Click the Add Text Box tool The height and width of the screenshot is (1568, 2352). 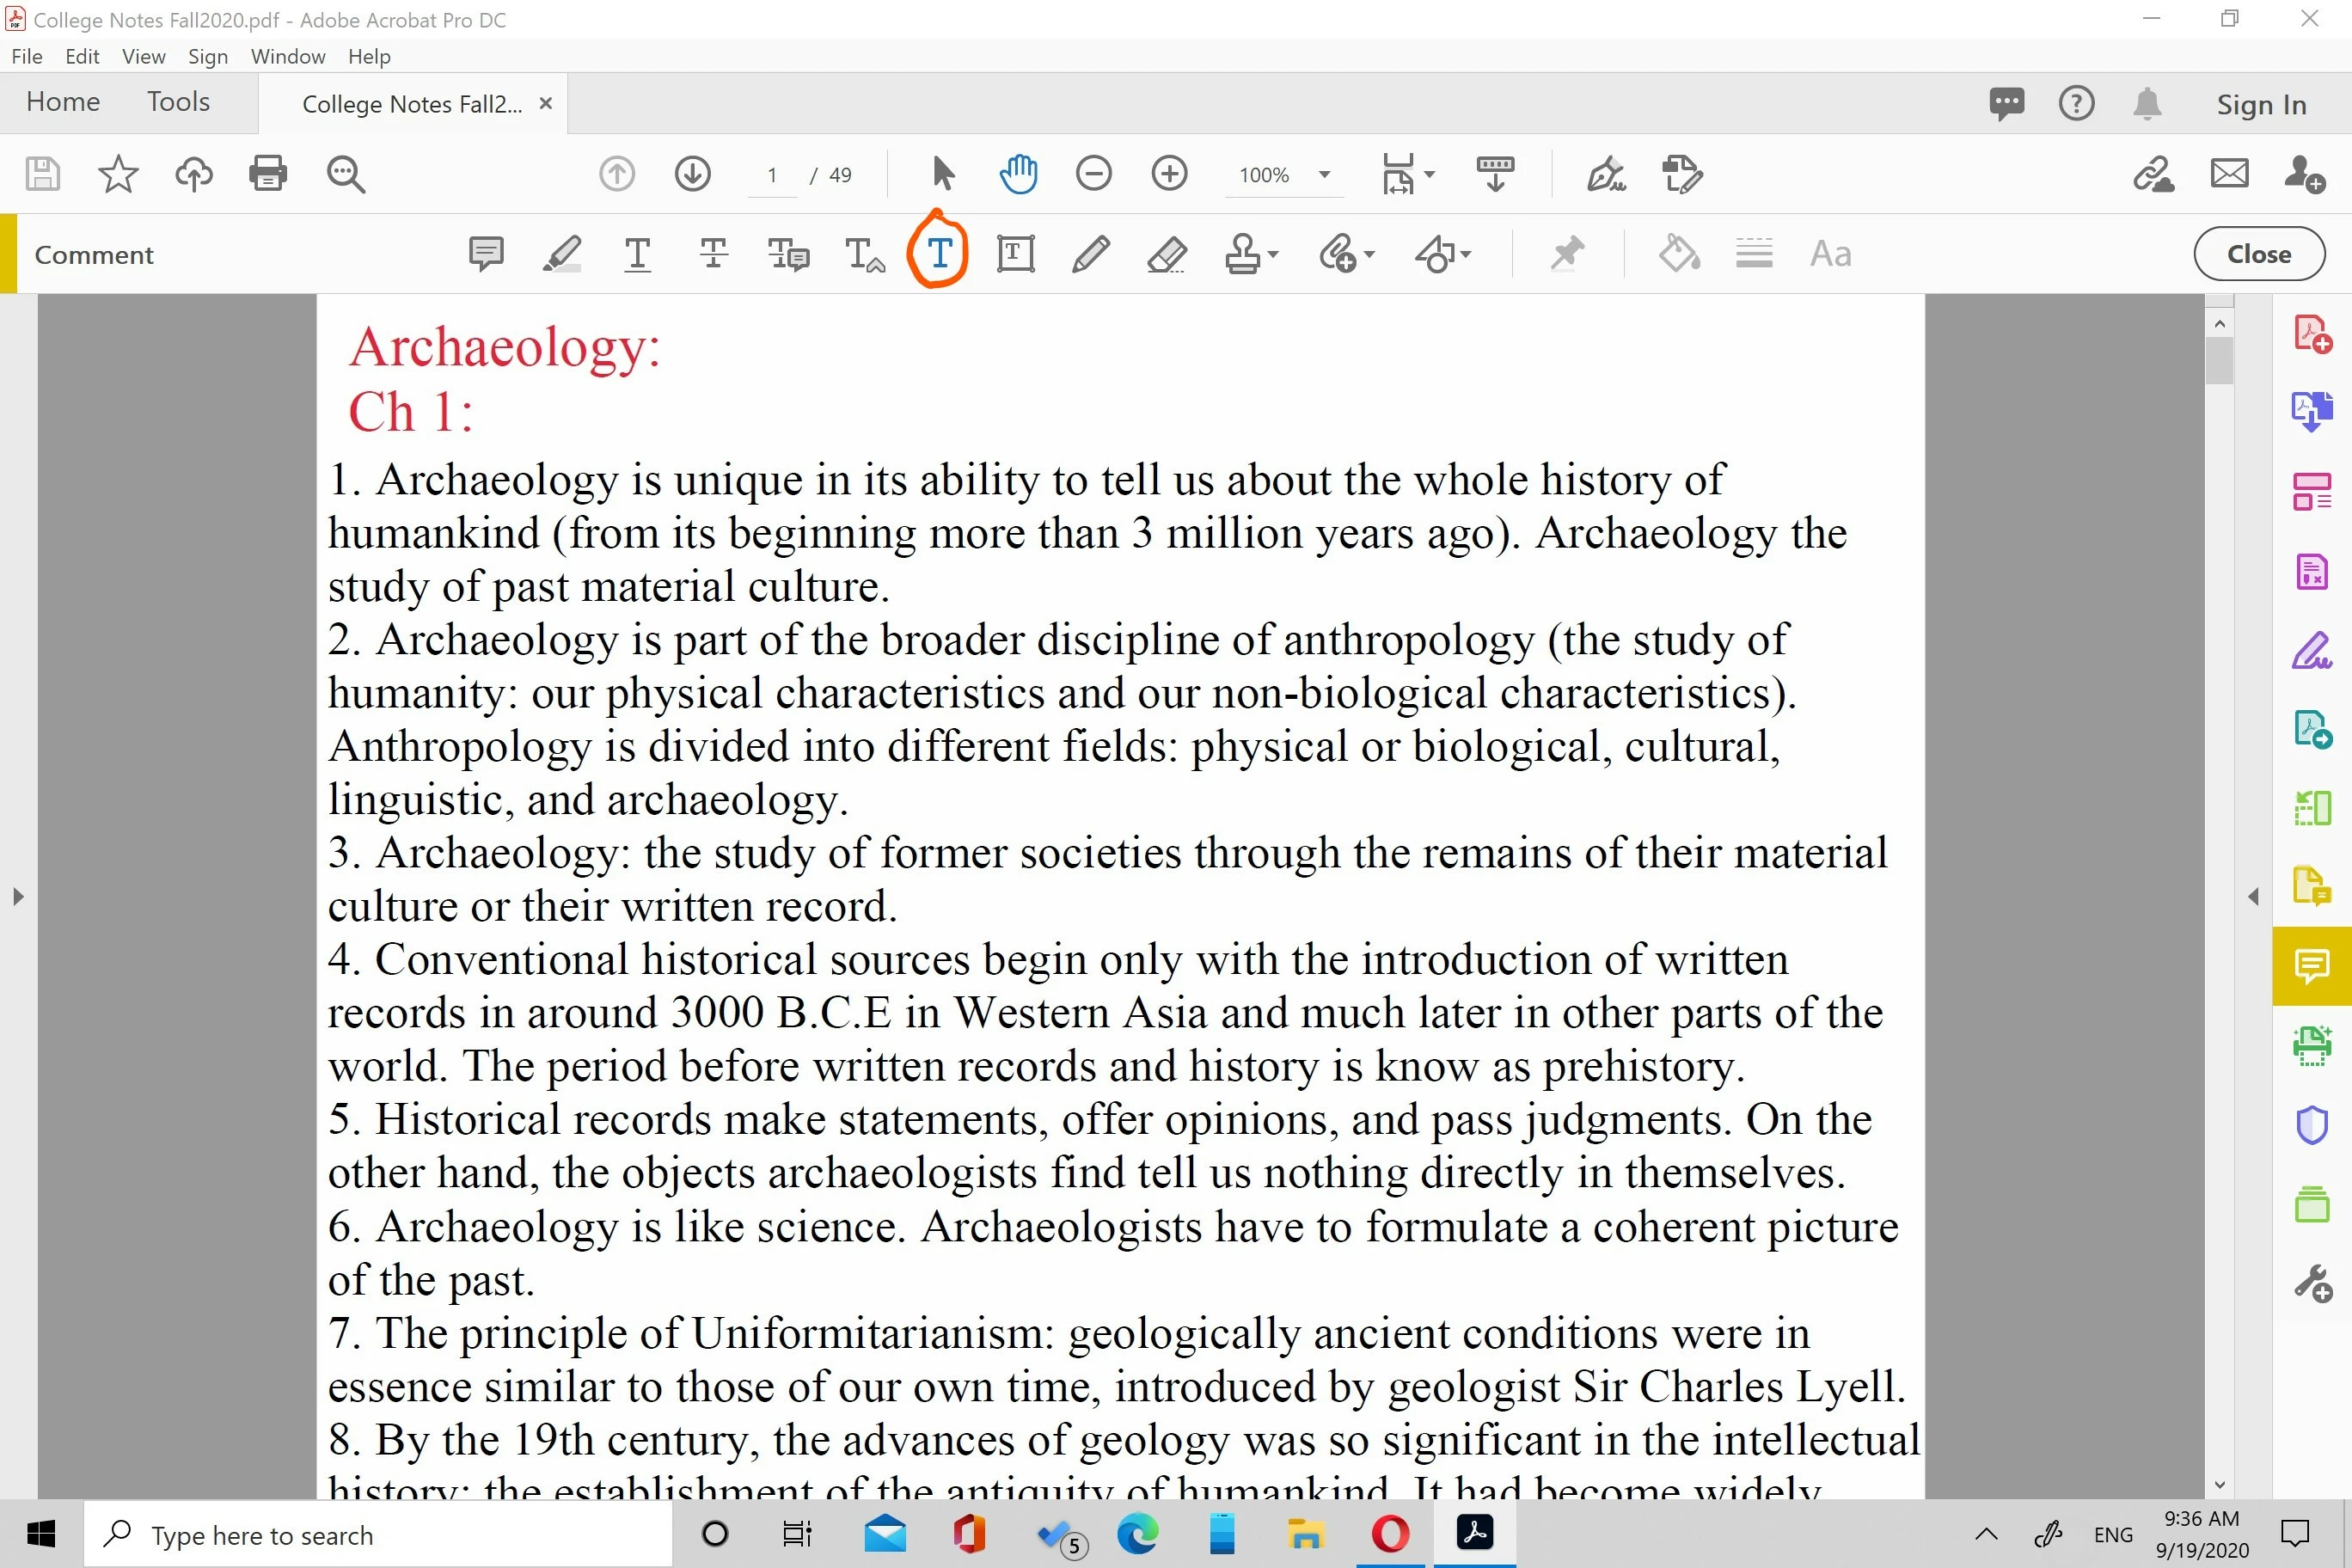pos(1015,254)
